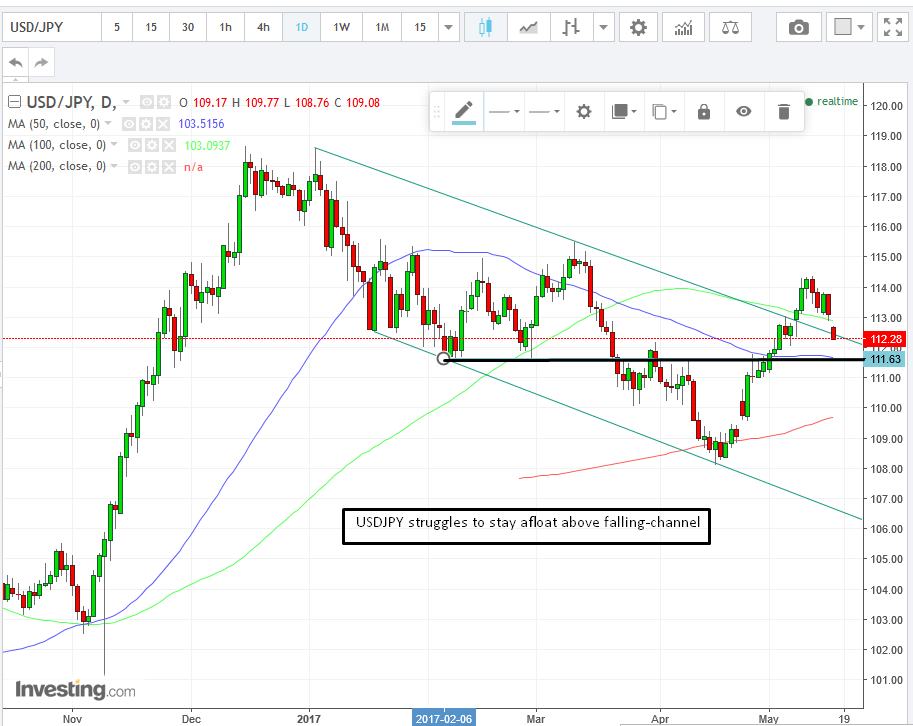Enter fullscreen mode with the expand icon
The image size is (913, 726).
pos(893,27)
